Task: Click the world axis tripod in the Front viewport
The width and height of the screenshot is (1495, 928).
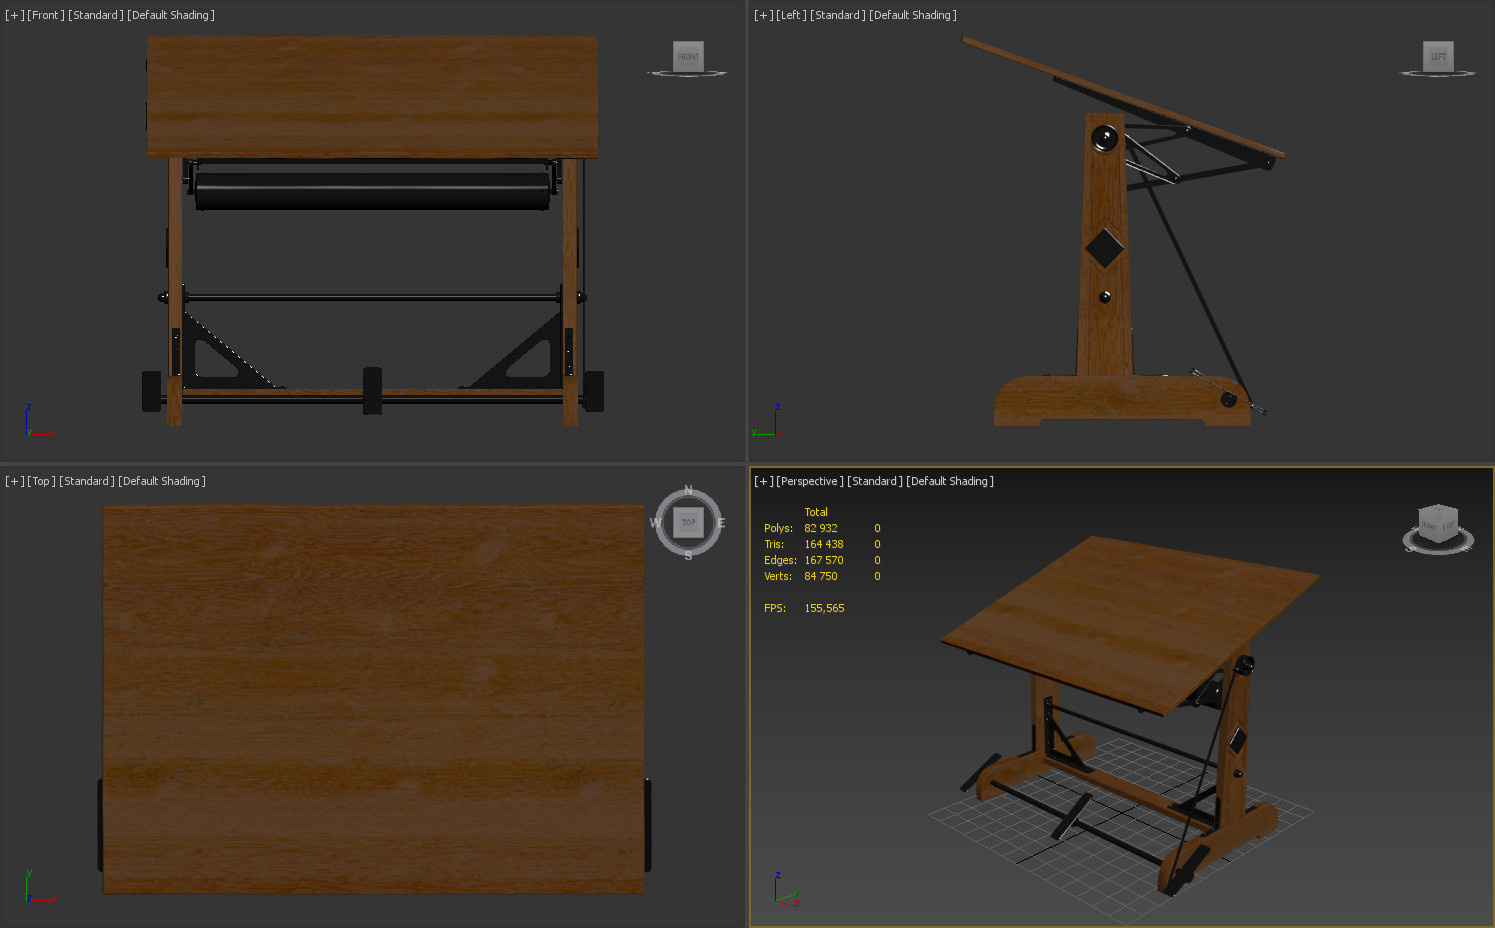Action: pyautogui.click(x=35, y=420)
